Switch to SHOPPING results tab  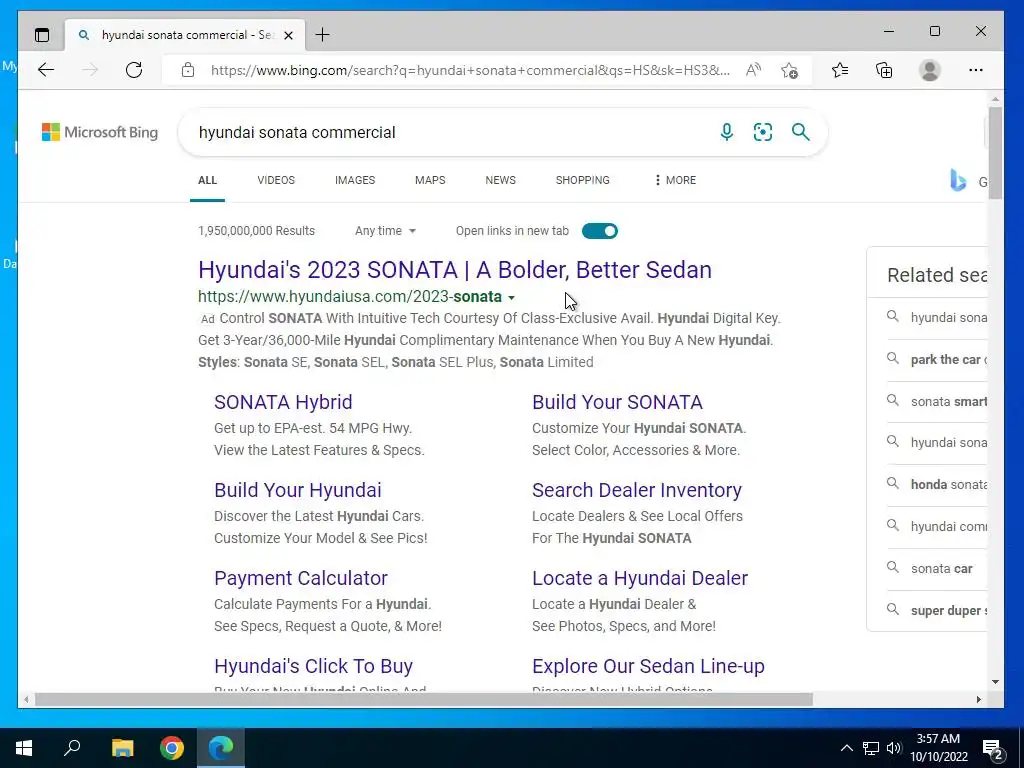(x=583, y=180)
